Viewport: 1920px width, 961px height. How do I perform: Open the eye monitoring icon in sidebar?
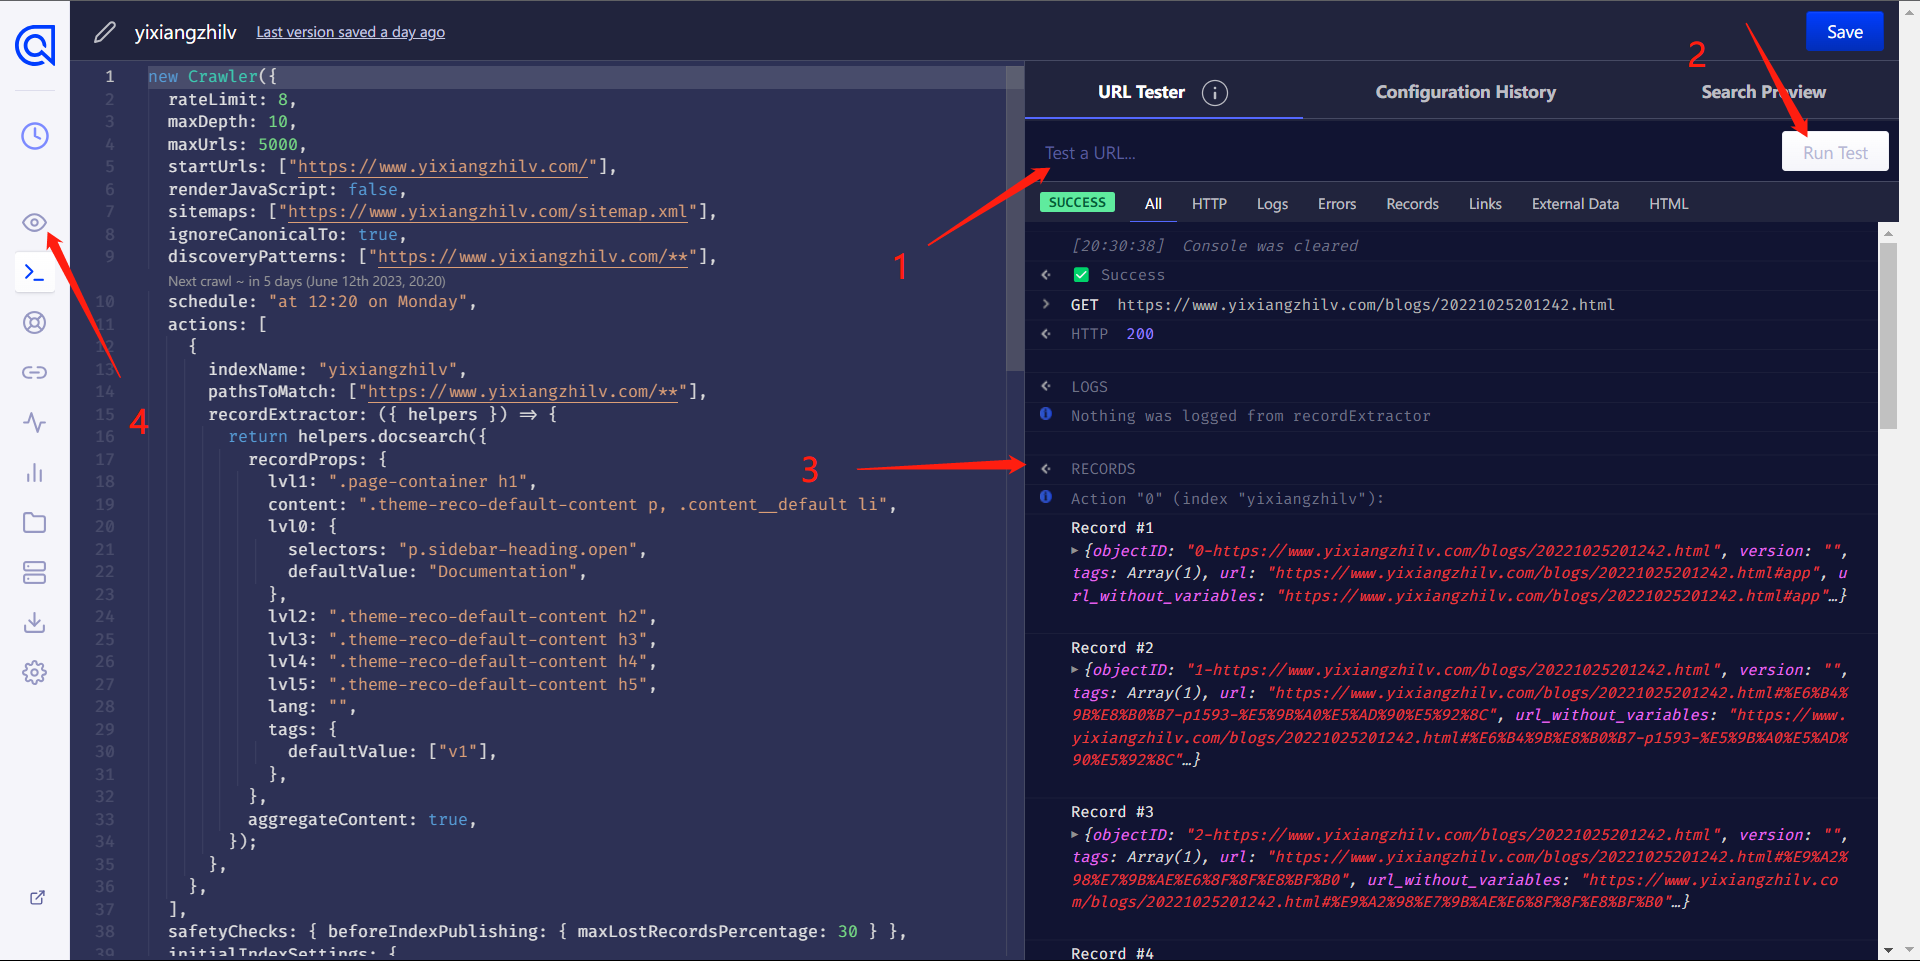35,222
